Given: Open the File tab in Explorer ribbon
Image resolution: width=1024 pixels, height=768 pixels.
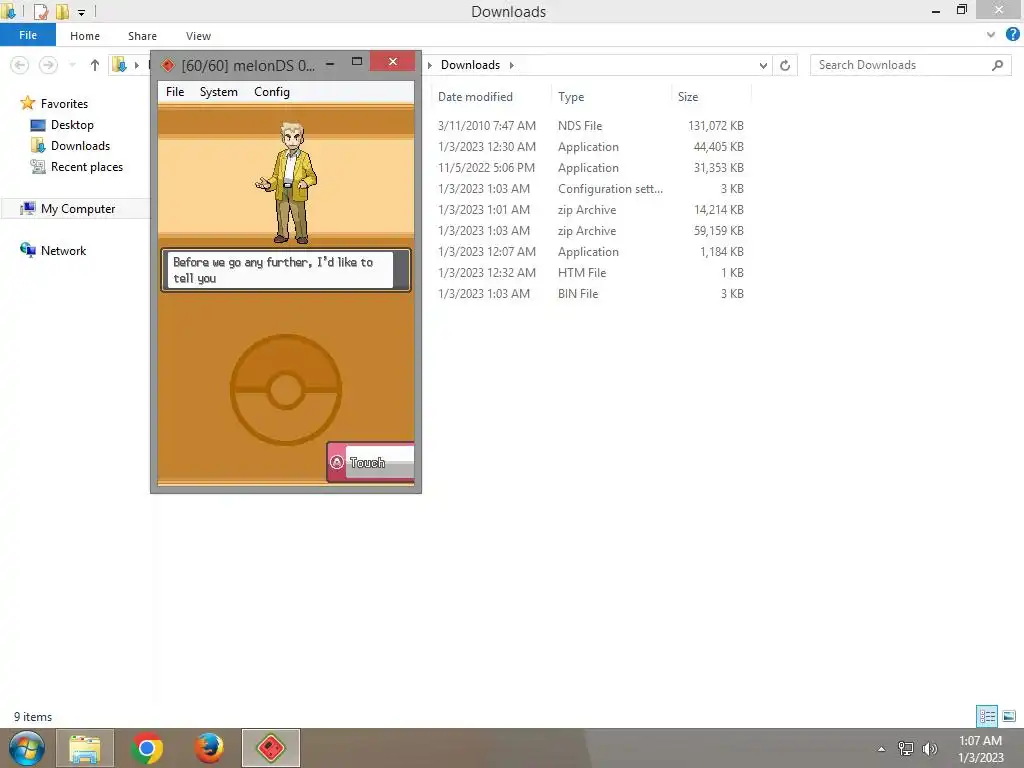Looking at the screenshot, I should [28, 35].
